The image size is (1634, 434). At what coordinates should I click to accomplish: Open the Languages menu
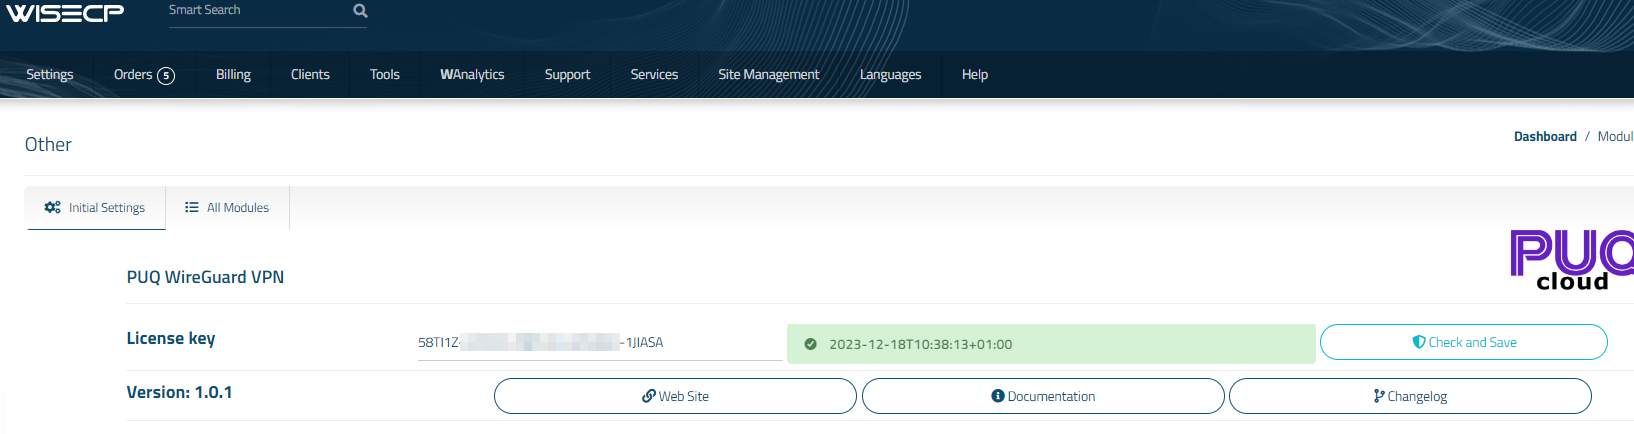point(891,74)
